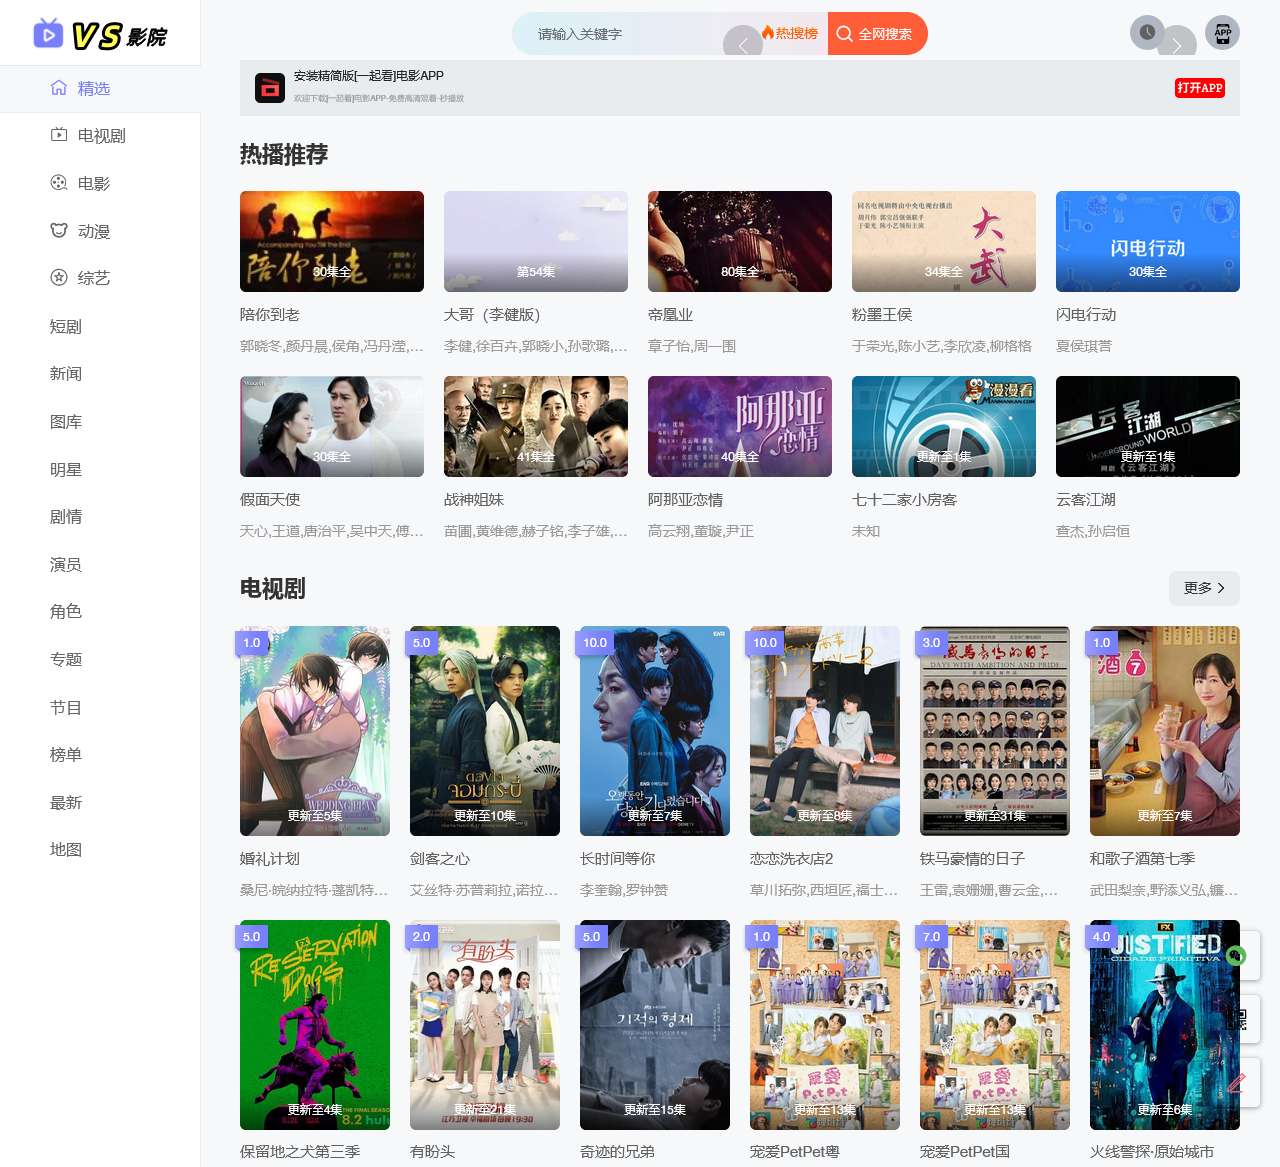Open the 宠爱PetPet粤 poster thumbnail
This screenshot has width=1280, height=1167.
(x=825, y=1025)
